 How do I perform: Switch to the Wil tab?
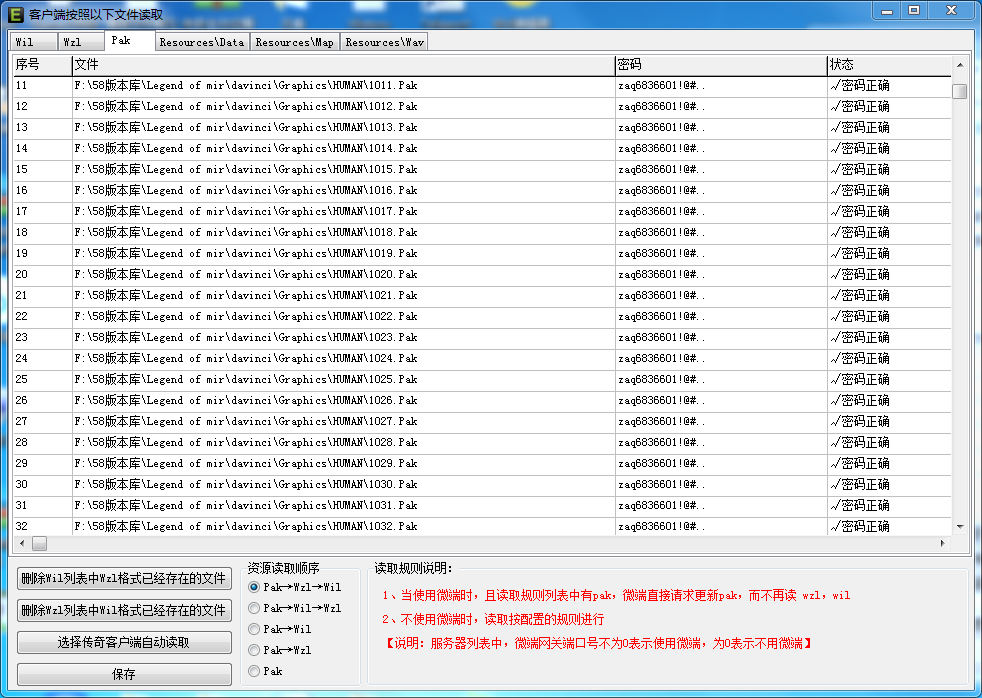tap(32, 42)
